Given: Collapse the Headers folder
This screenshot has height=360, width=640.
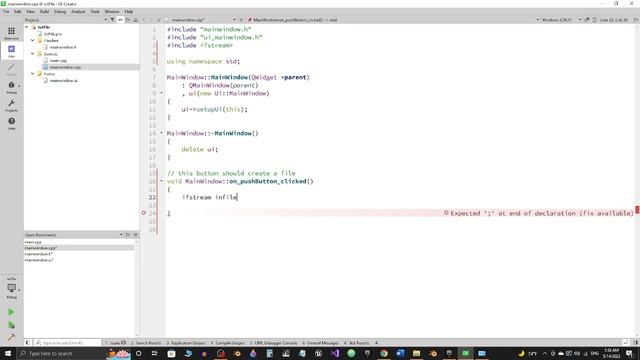Looking at the screenshot, I should click(x=33, y=40).
